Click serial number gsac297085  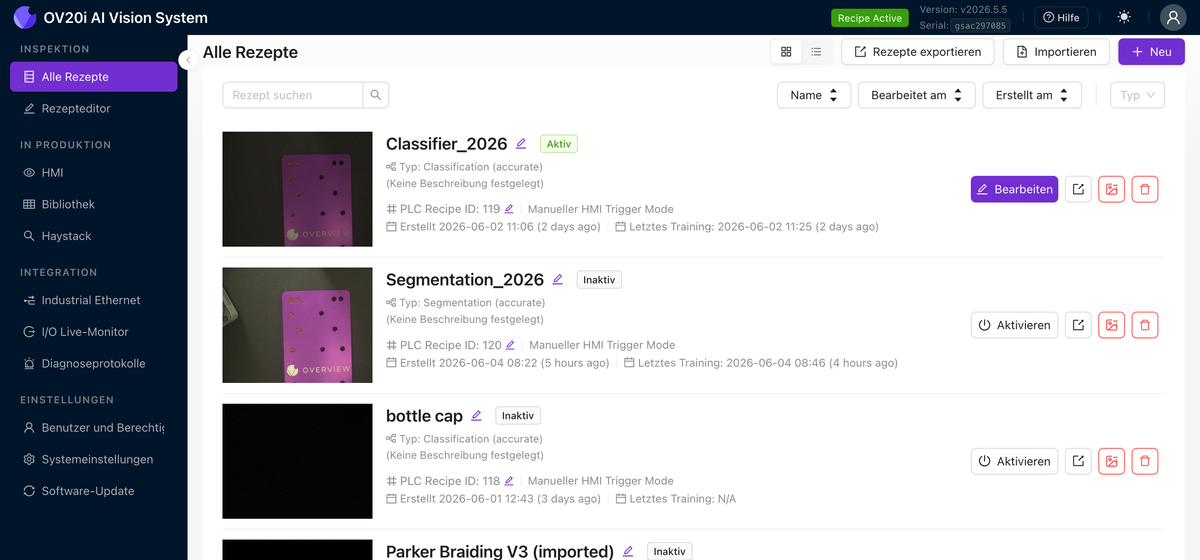pyautogui.click(x=978, y=25)
